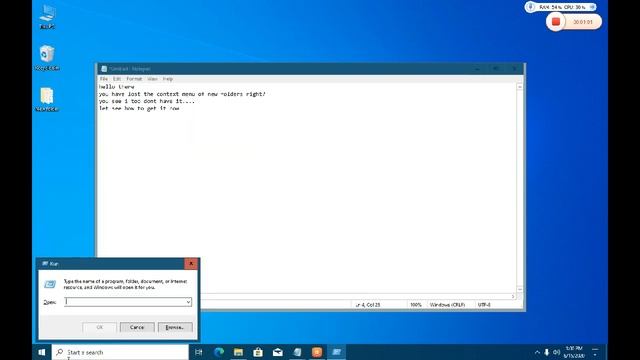
Task: Click the RAM and CPU usage readout
Action: (562, 7)
